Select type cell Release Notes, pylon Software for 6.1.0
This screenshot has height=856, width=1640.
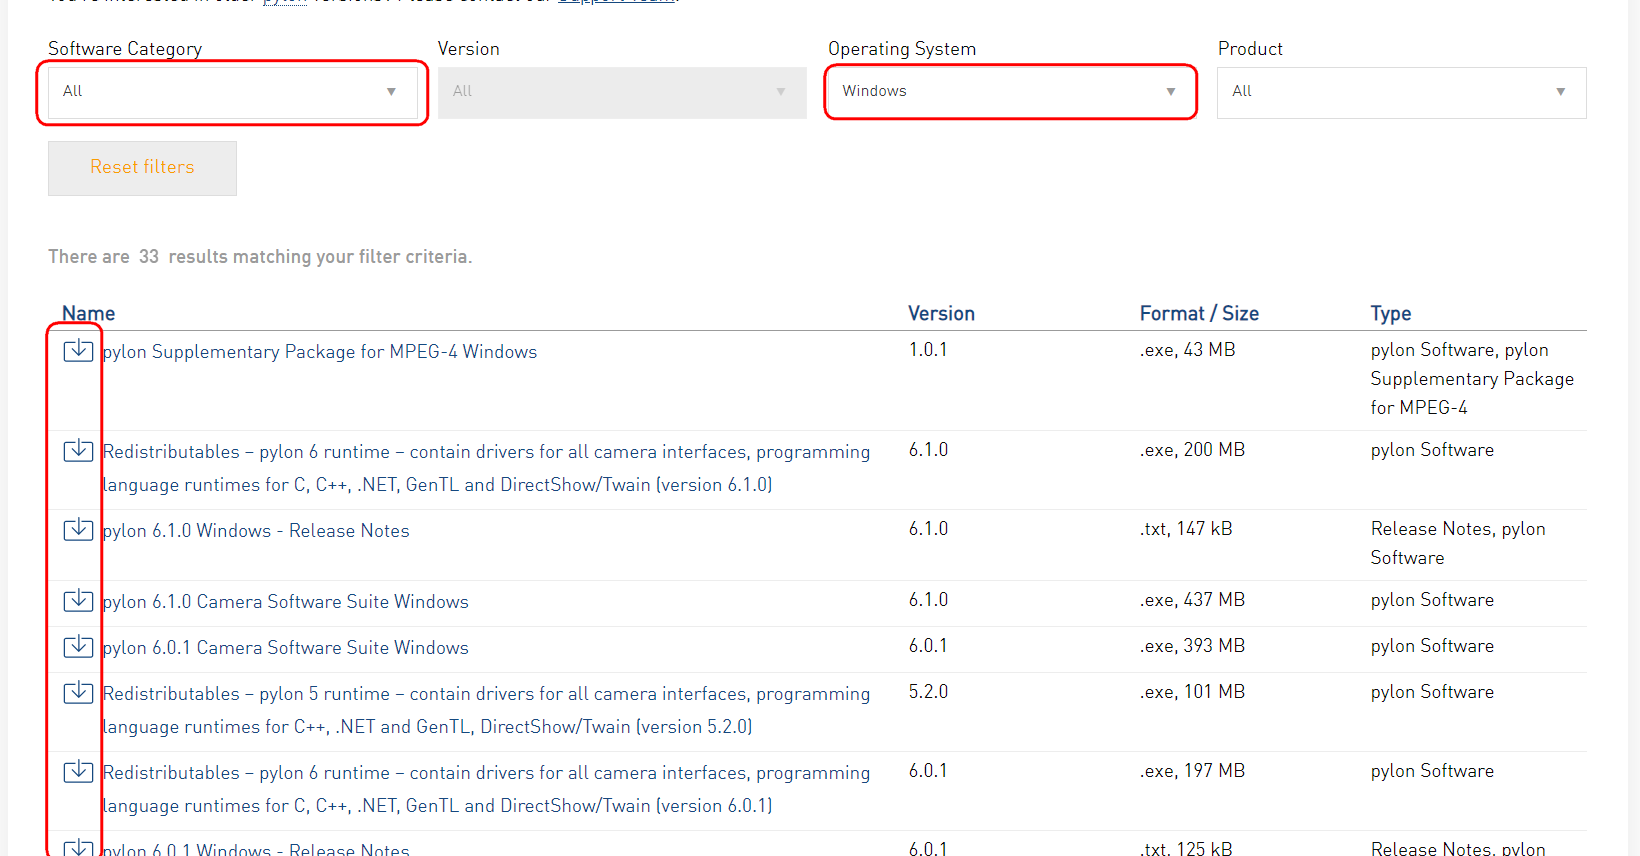point(1458,543)
